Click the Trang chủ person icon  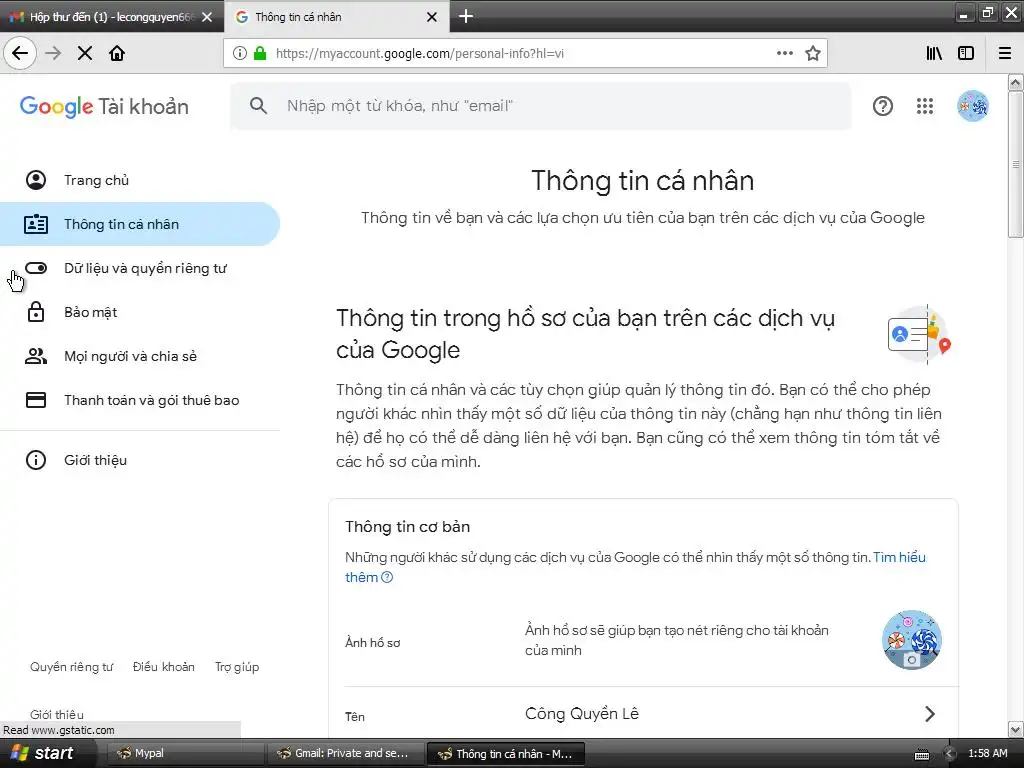[36, 180]
